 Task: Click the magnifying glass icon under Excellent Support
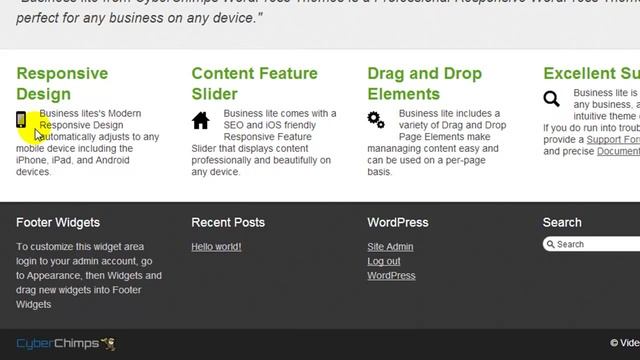pos(551,99)
